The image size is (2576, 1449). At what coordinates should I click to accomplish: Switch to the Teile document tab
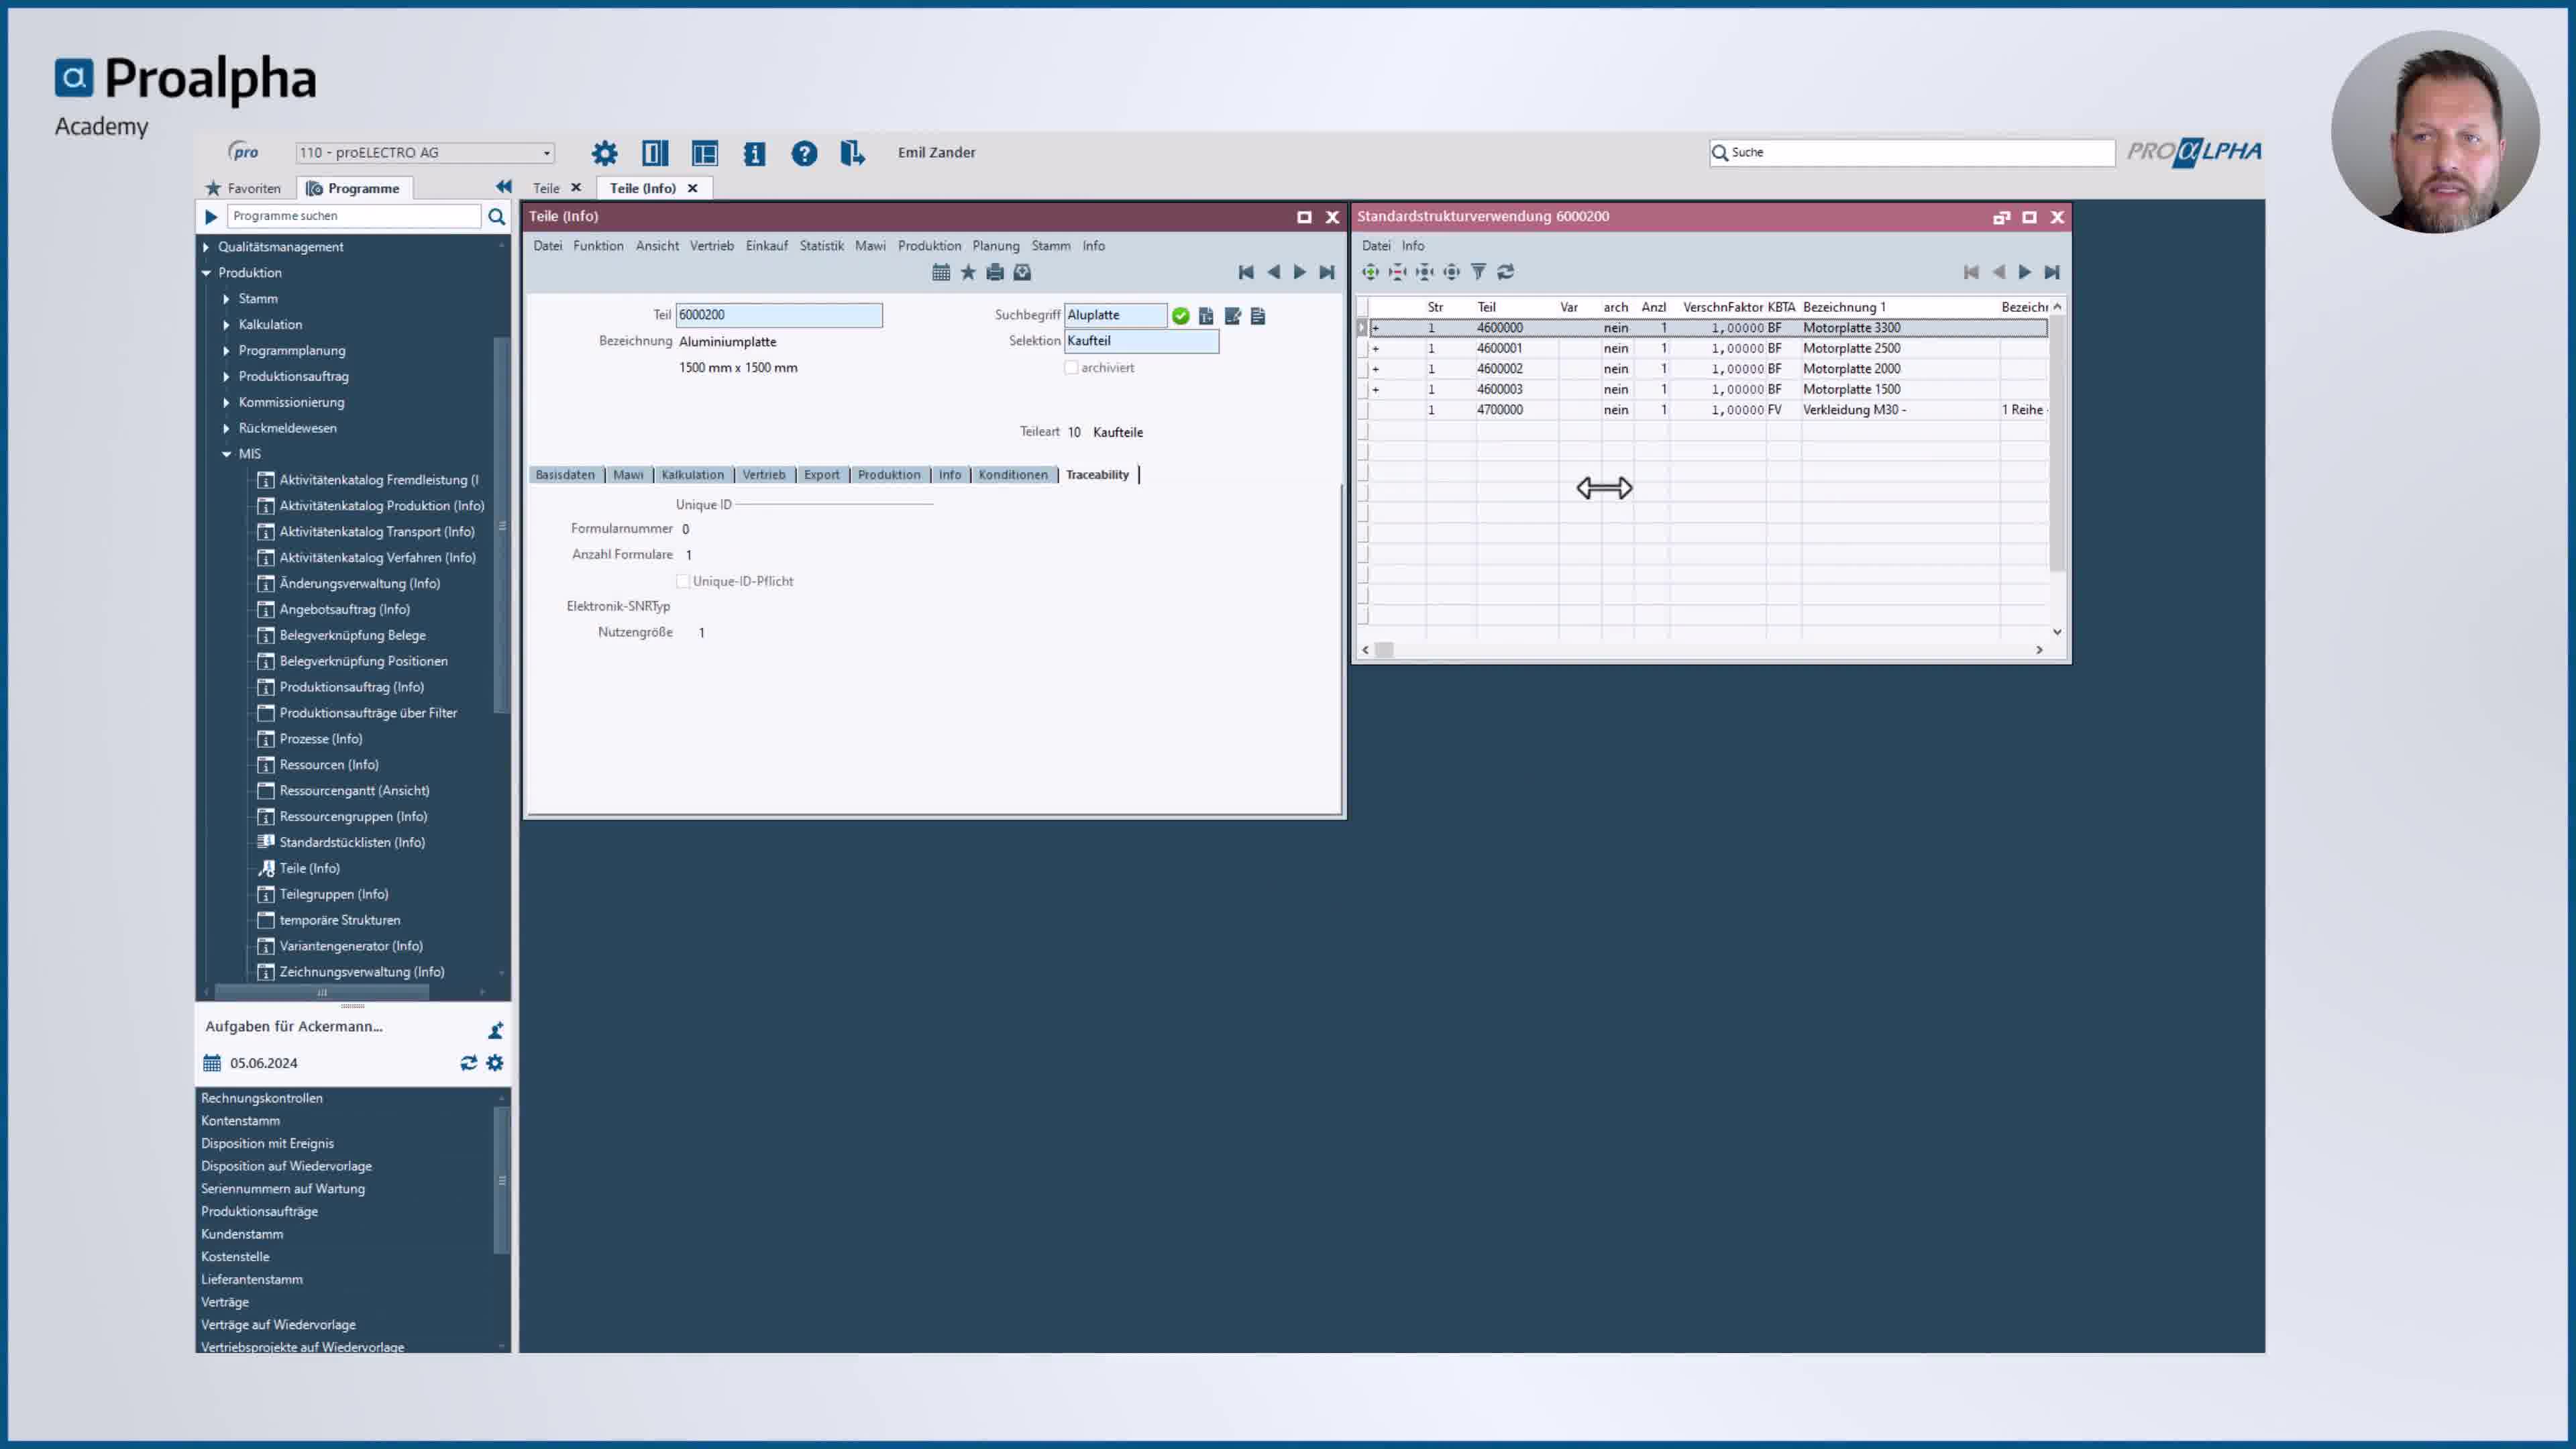[x=546, y=188]
